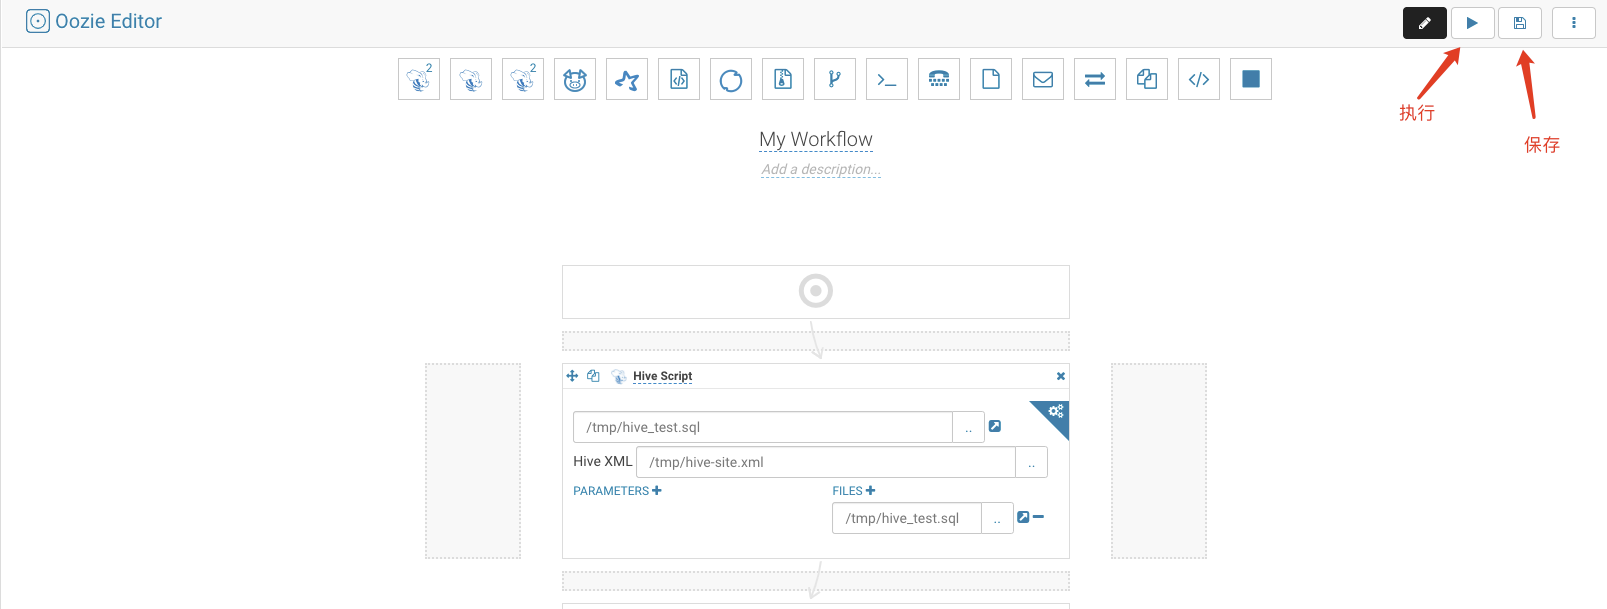Click Add a description placeholder
1607x609 pixels.
point(821,169)
